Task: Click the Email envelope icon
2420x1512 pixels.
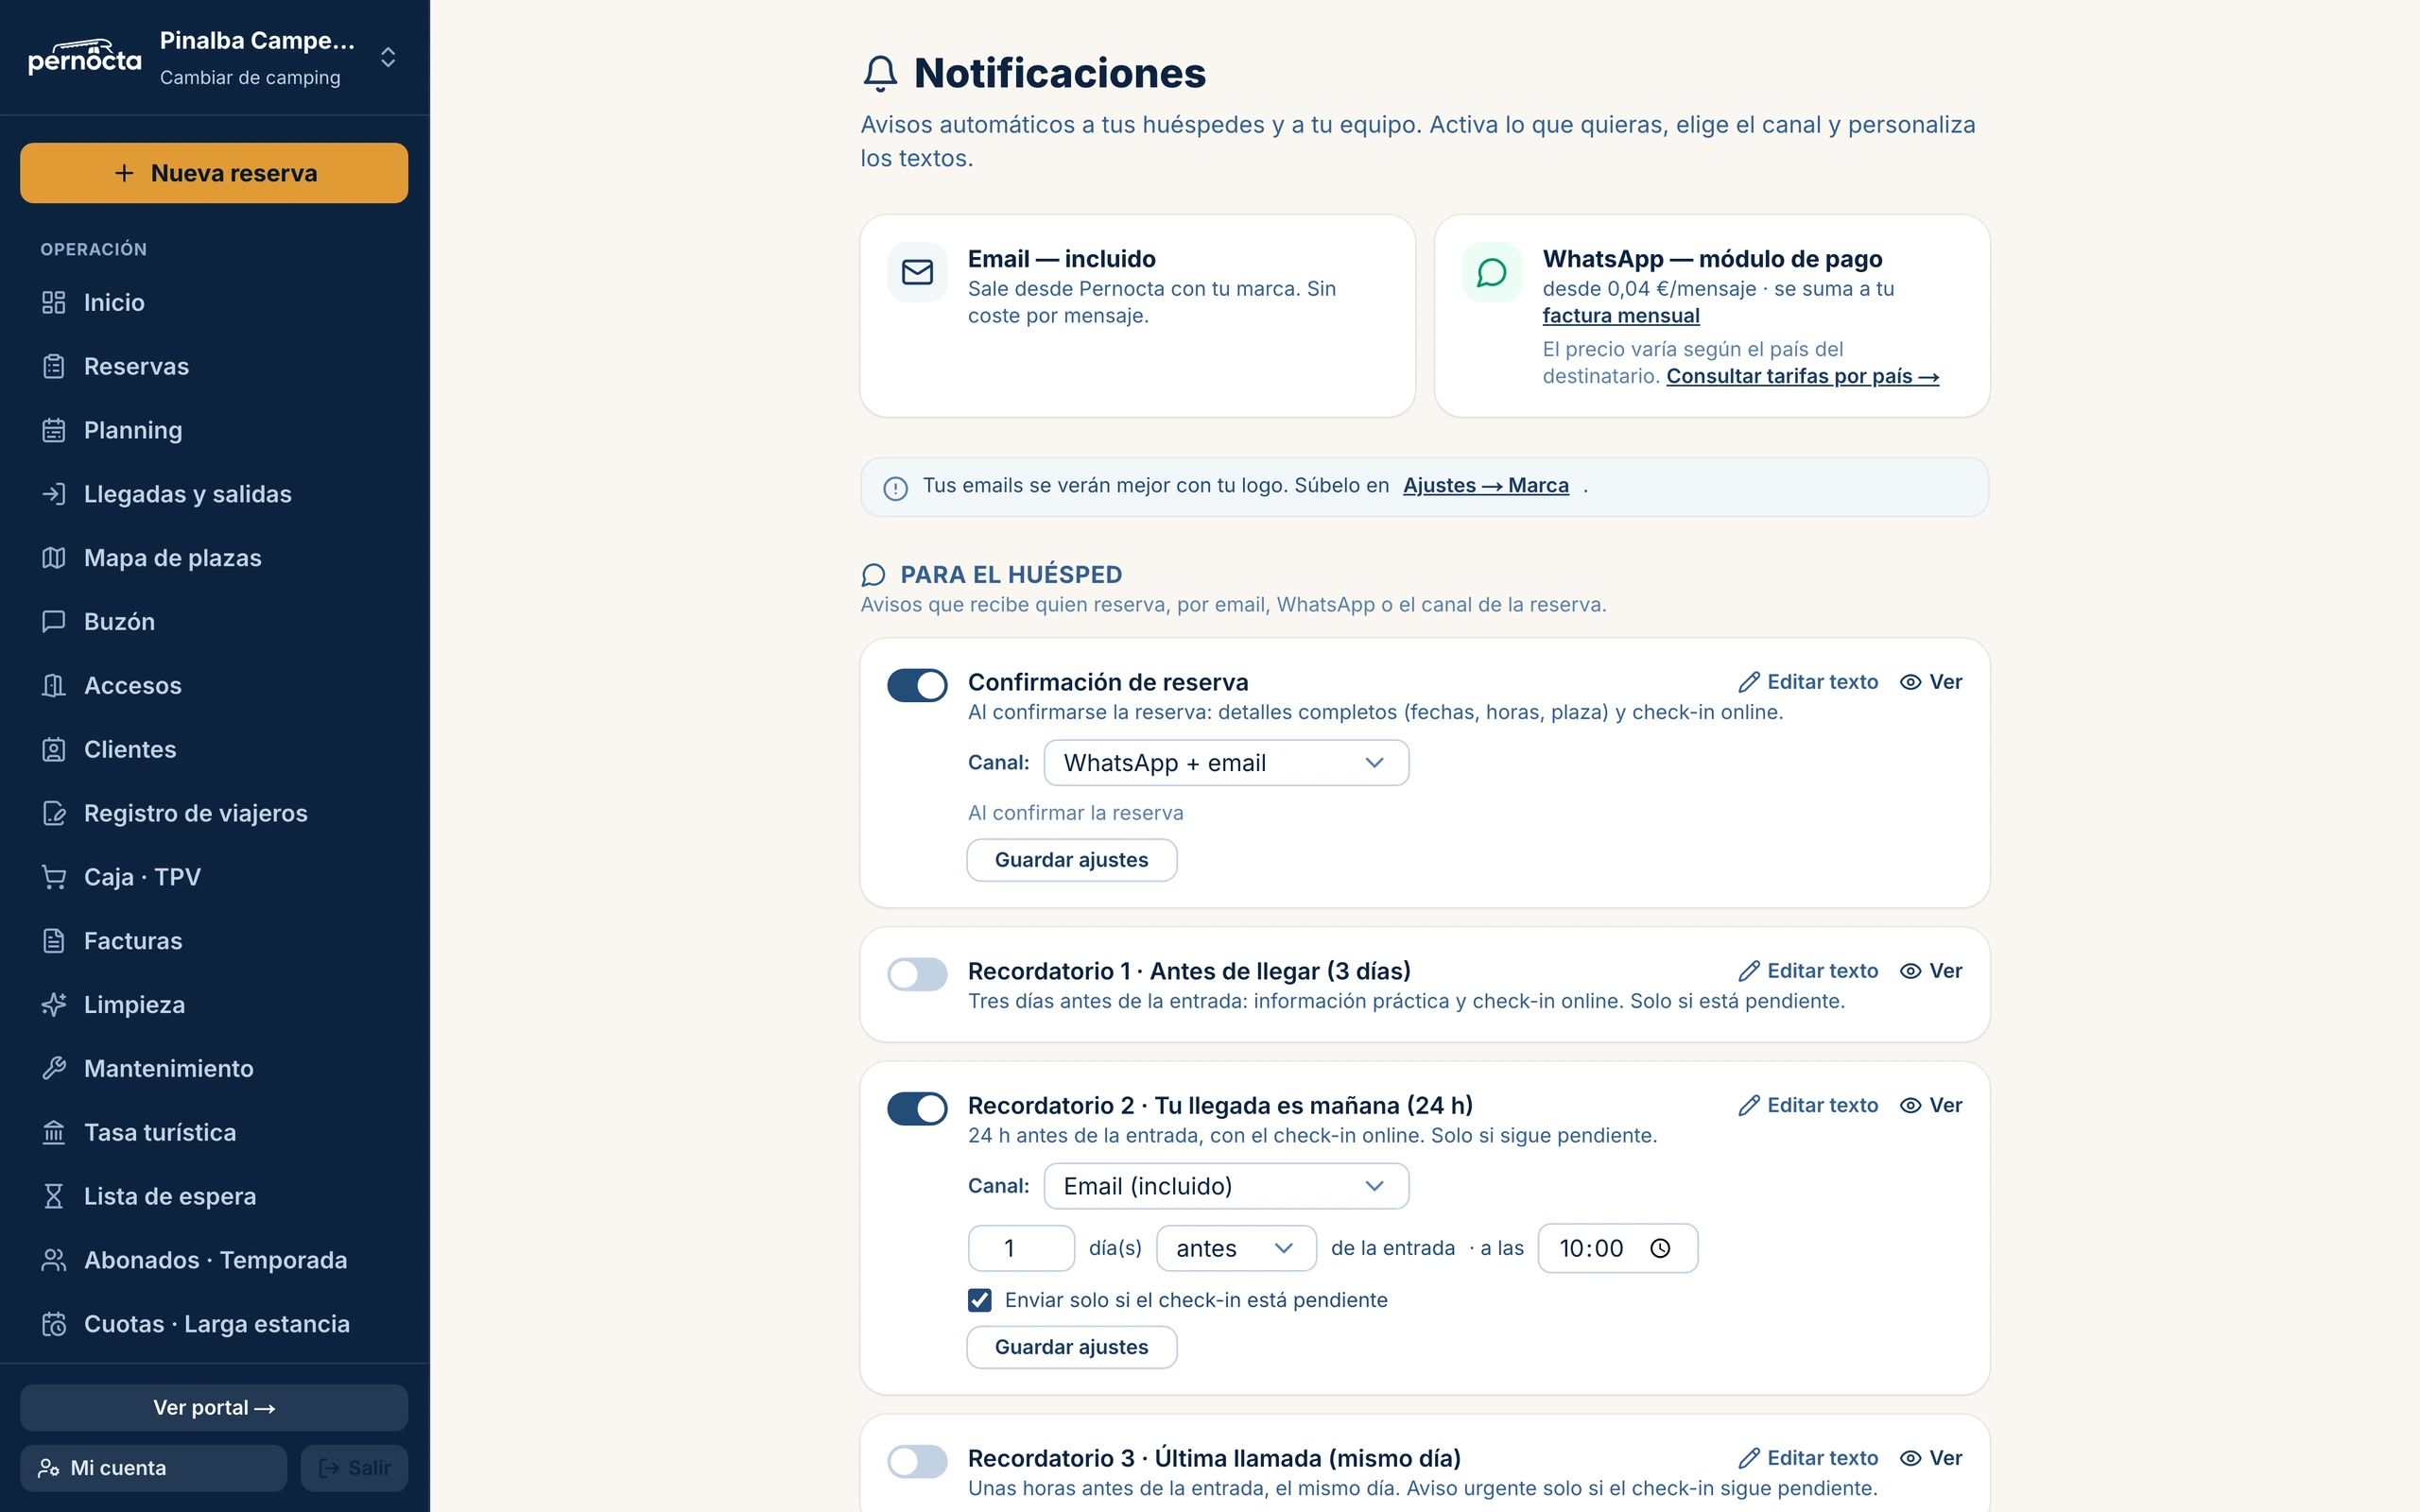Action: coord(917,272)
